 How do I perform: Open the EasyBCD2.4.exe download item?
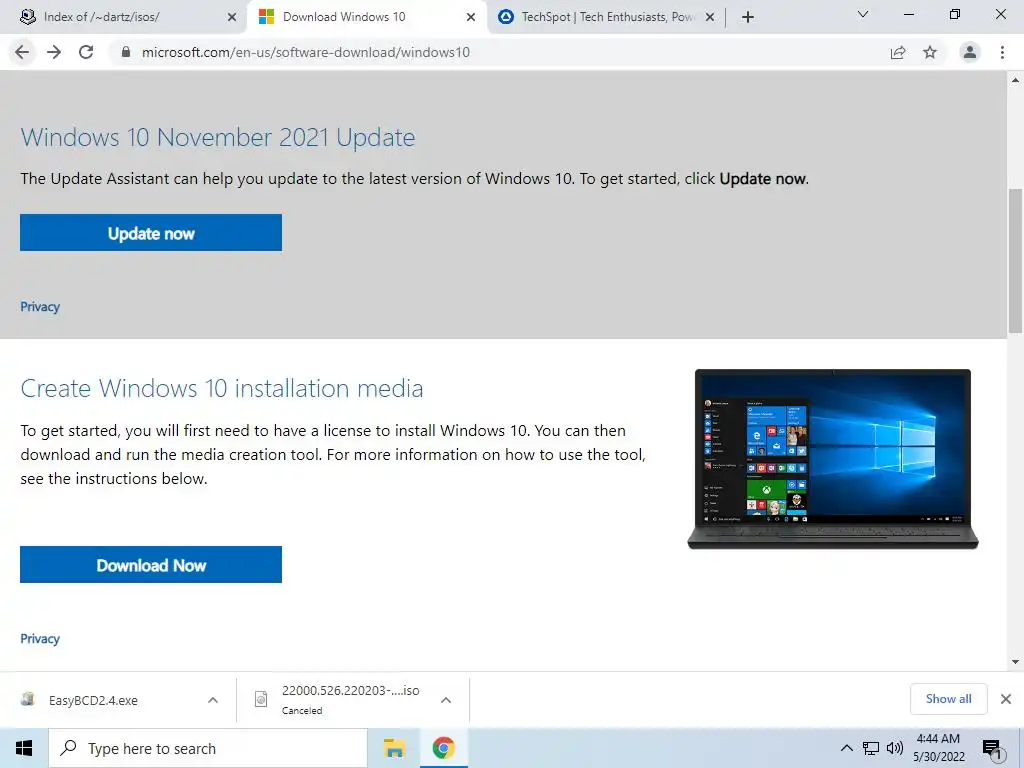[92, 700]
